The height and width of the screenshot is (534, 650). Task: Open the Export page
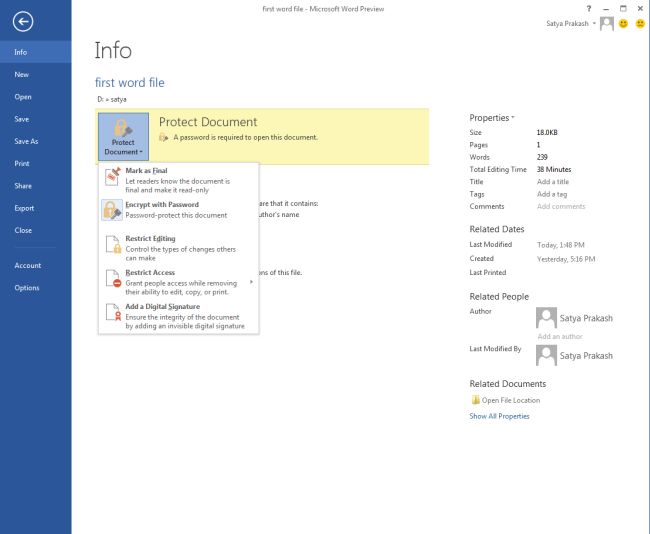click(36, 208)
